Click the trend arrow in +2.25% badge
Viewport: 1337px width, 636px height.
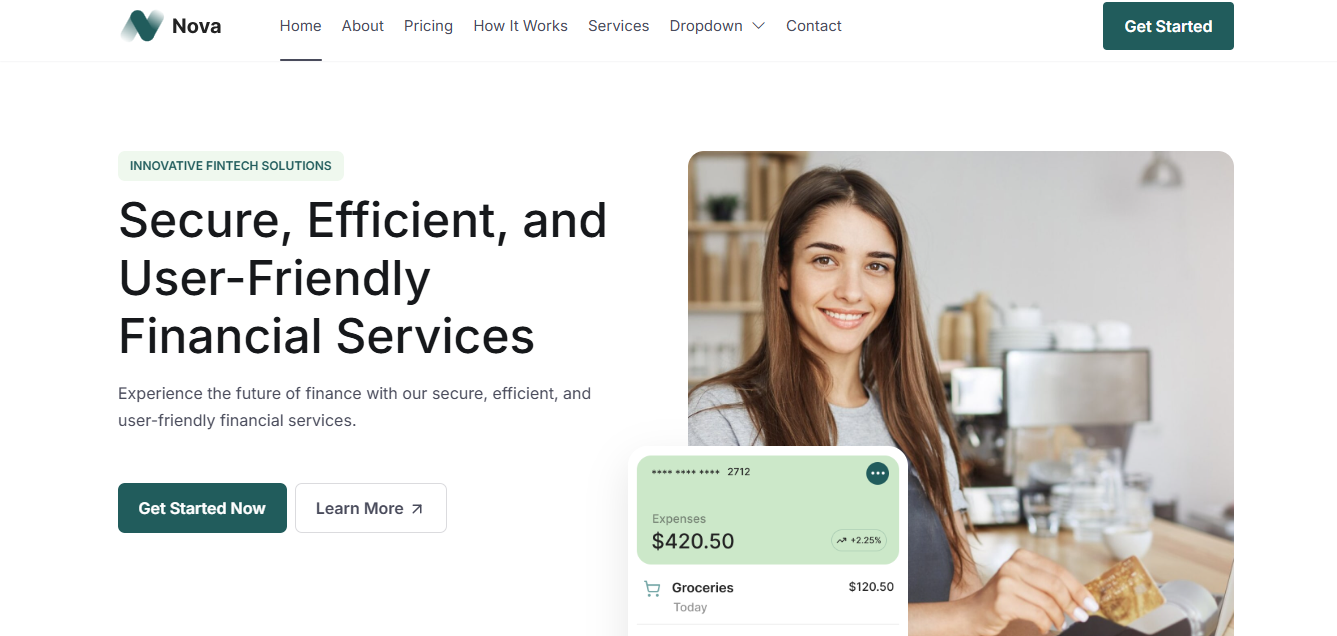click(842, 540)
